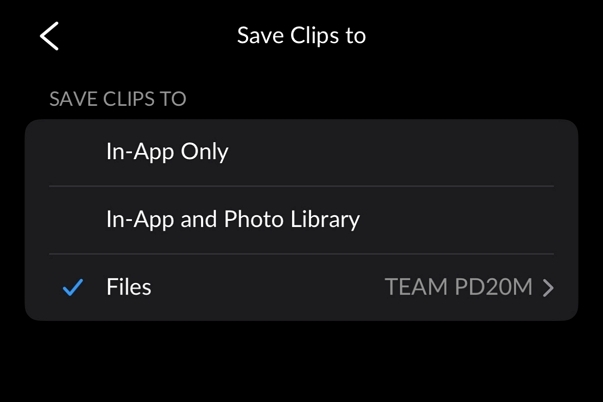The width and height of the screenshot is (603, 402).
Task: Click the blue checkmark beside Files
Action: pyautogui.click(x=73, y=288)
